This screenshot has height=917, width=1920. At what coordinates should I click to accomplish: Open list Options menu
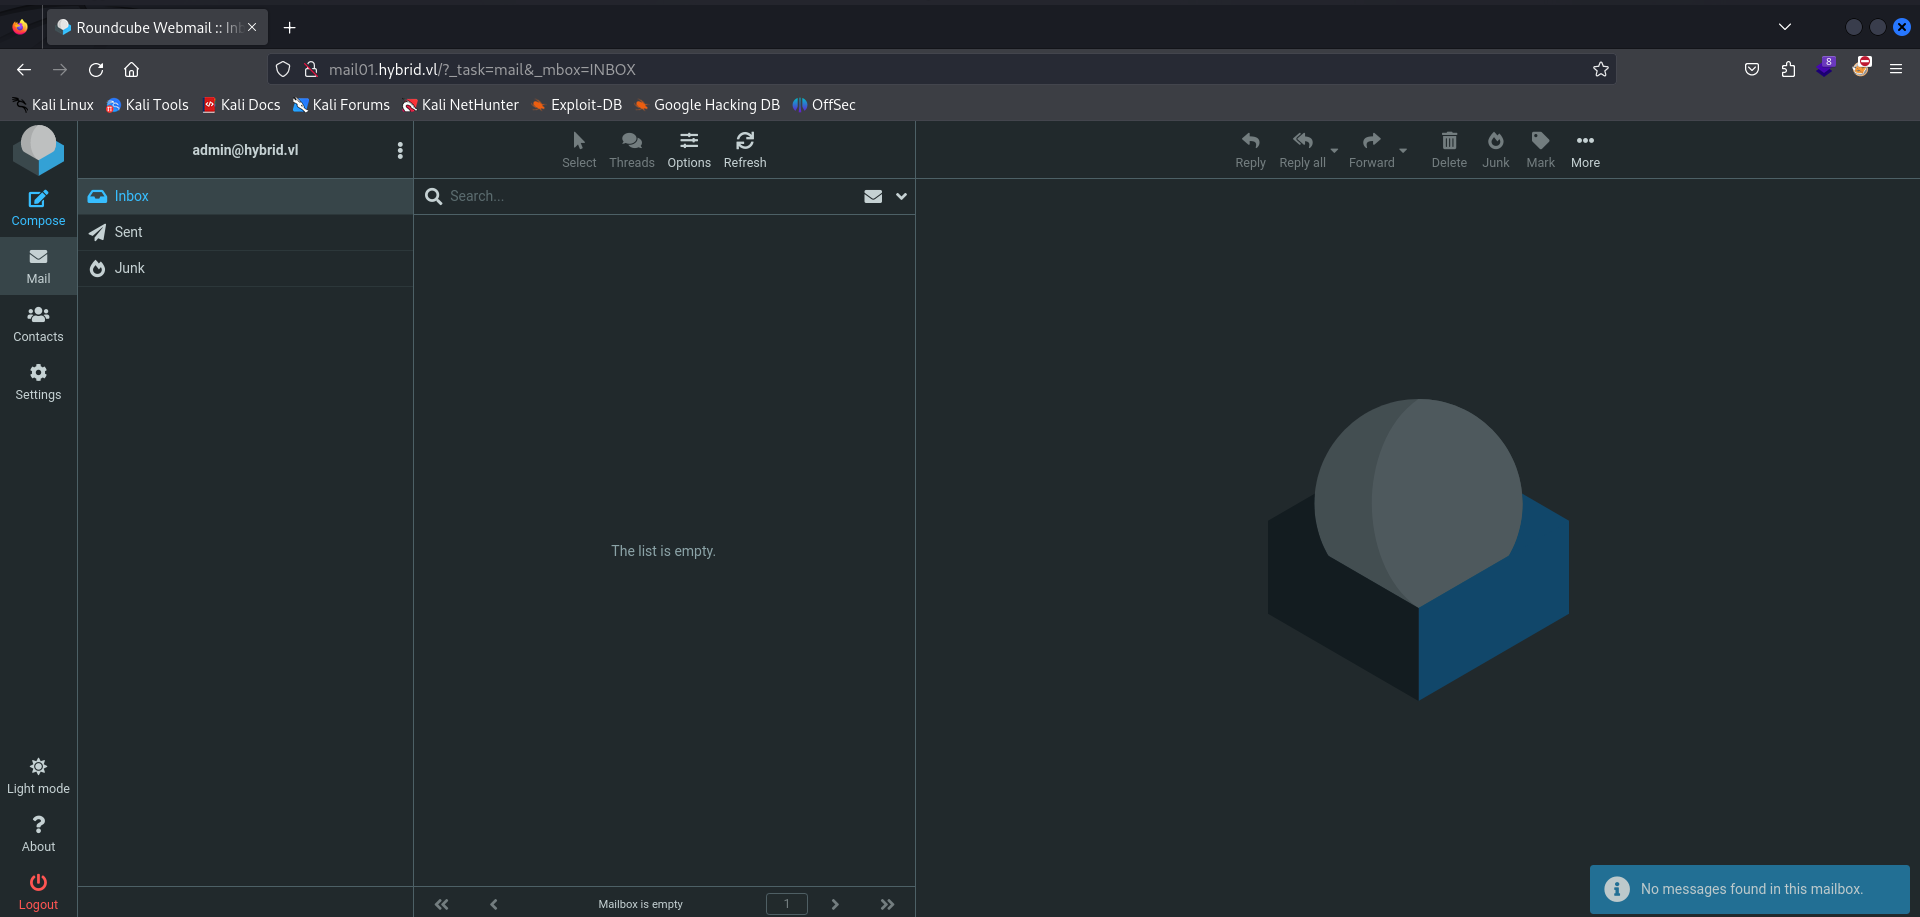coord(689,141)
